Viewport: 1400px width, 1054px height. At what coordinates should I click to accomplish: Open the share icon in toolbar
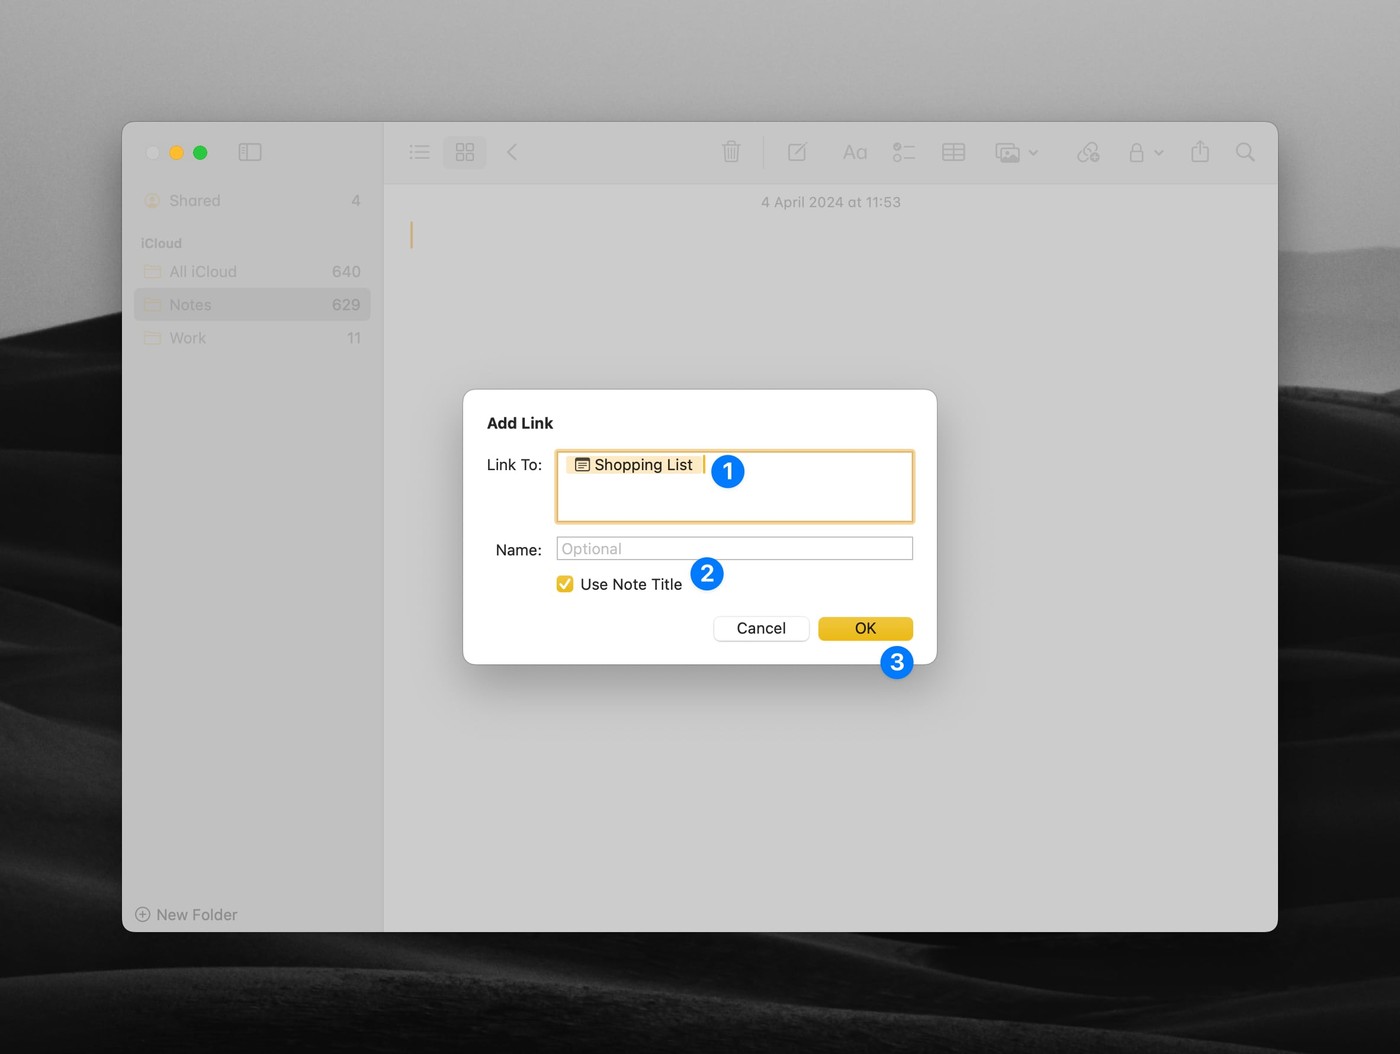(x=1199, y=152)
